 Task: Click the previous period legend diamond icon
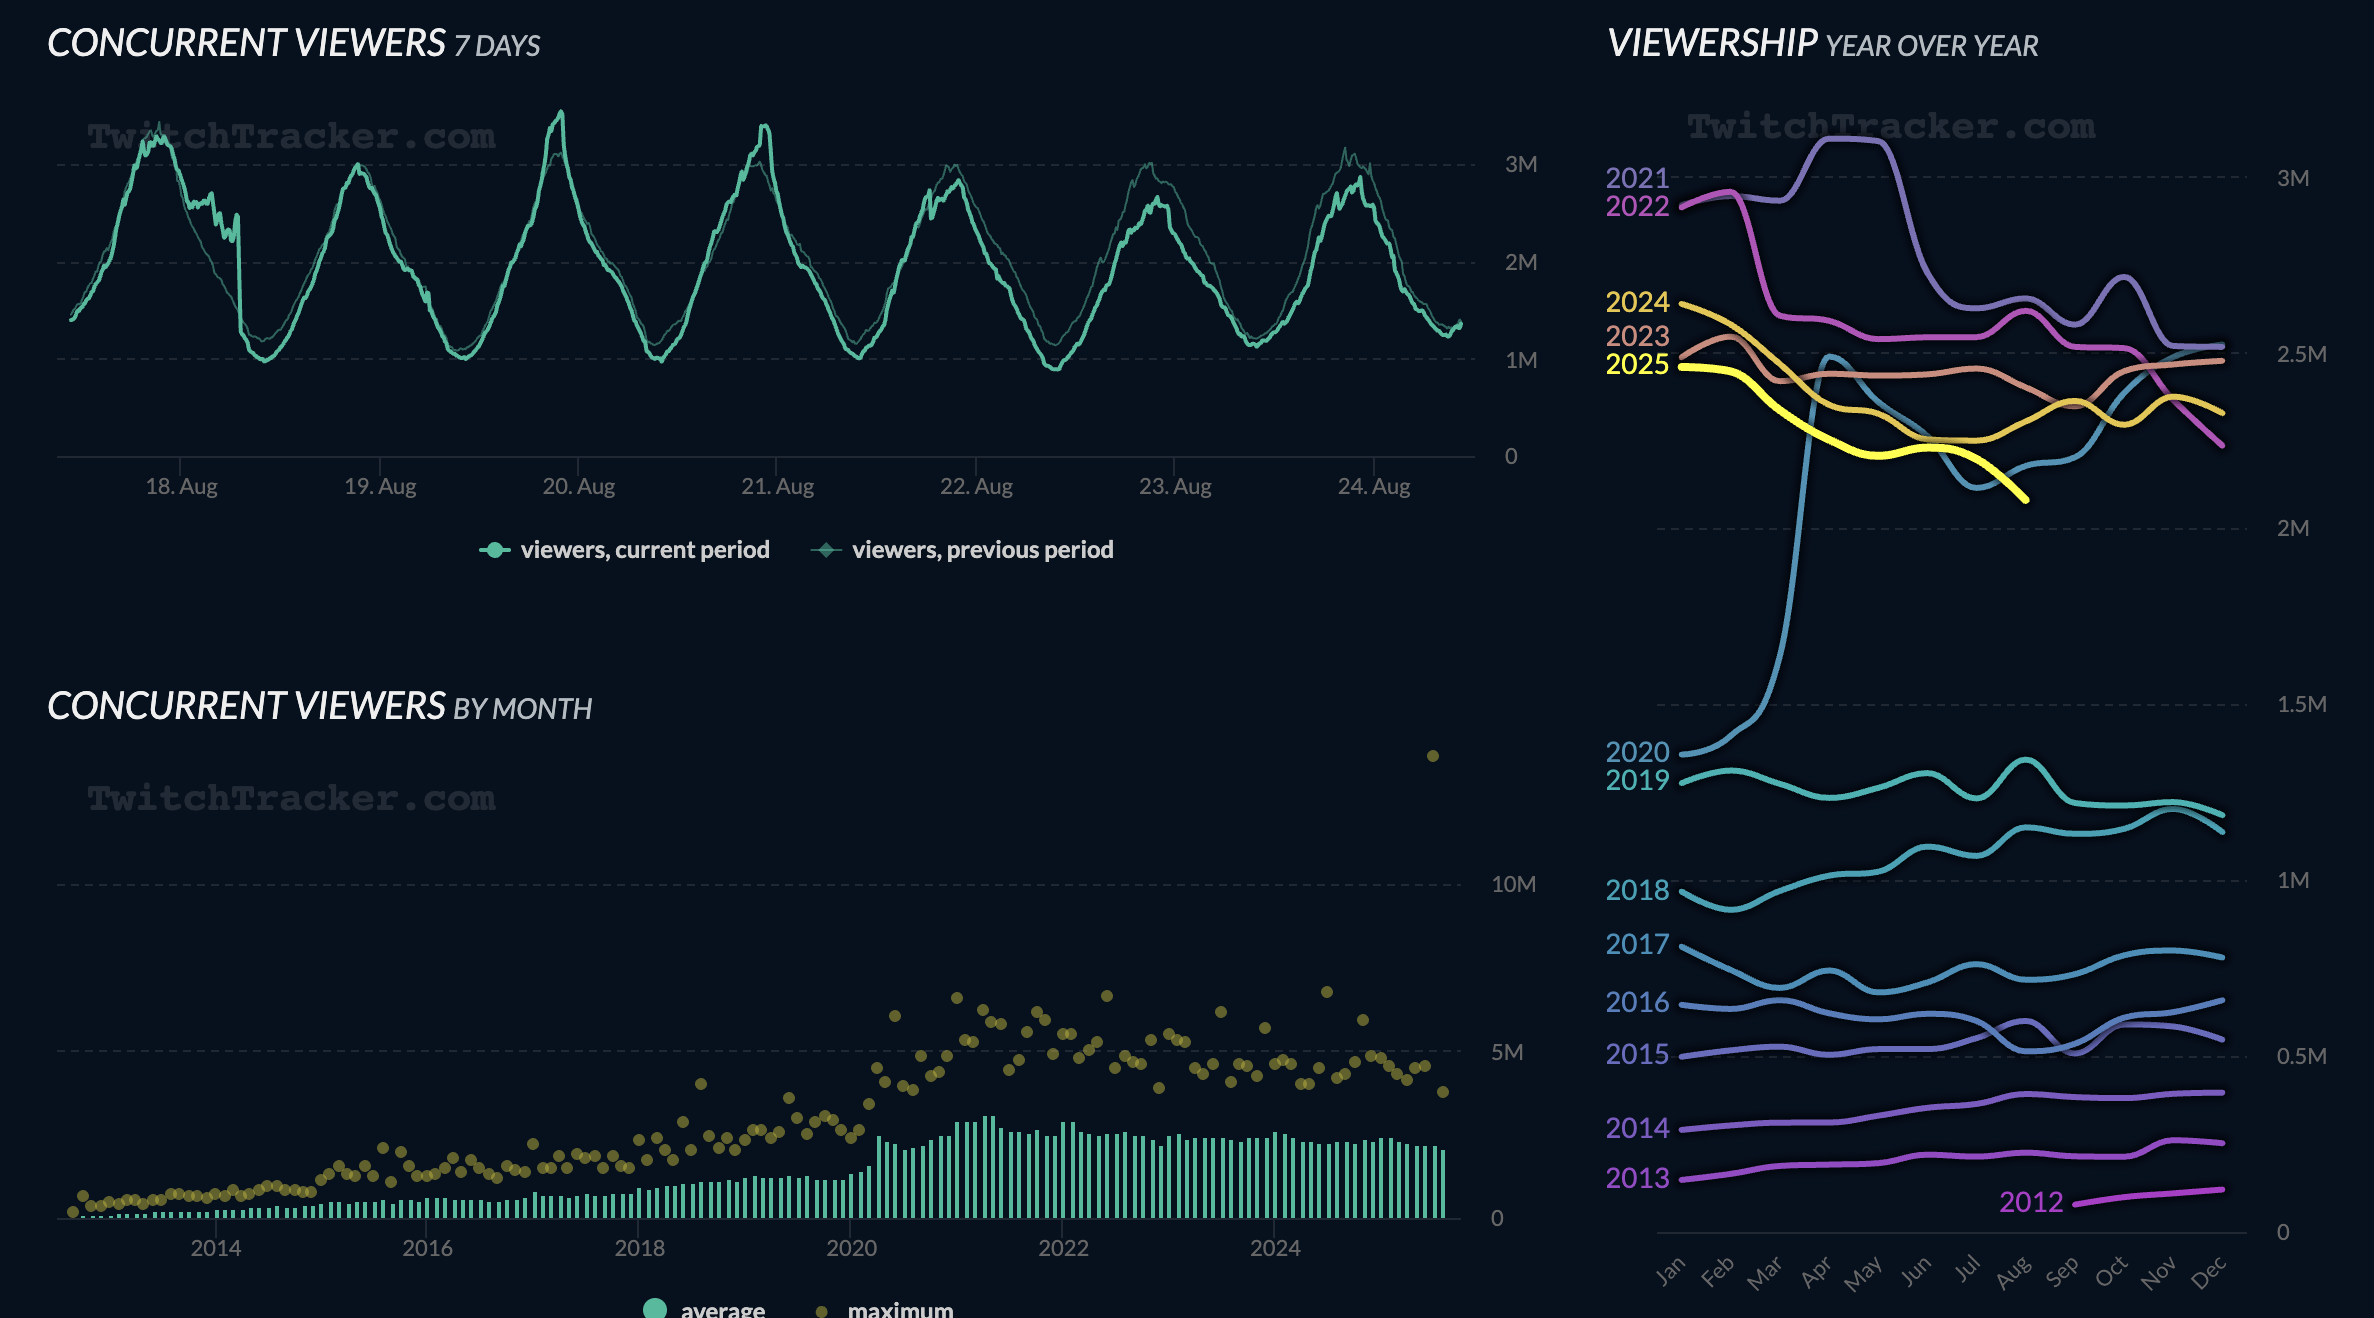point(826,550)
